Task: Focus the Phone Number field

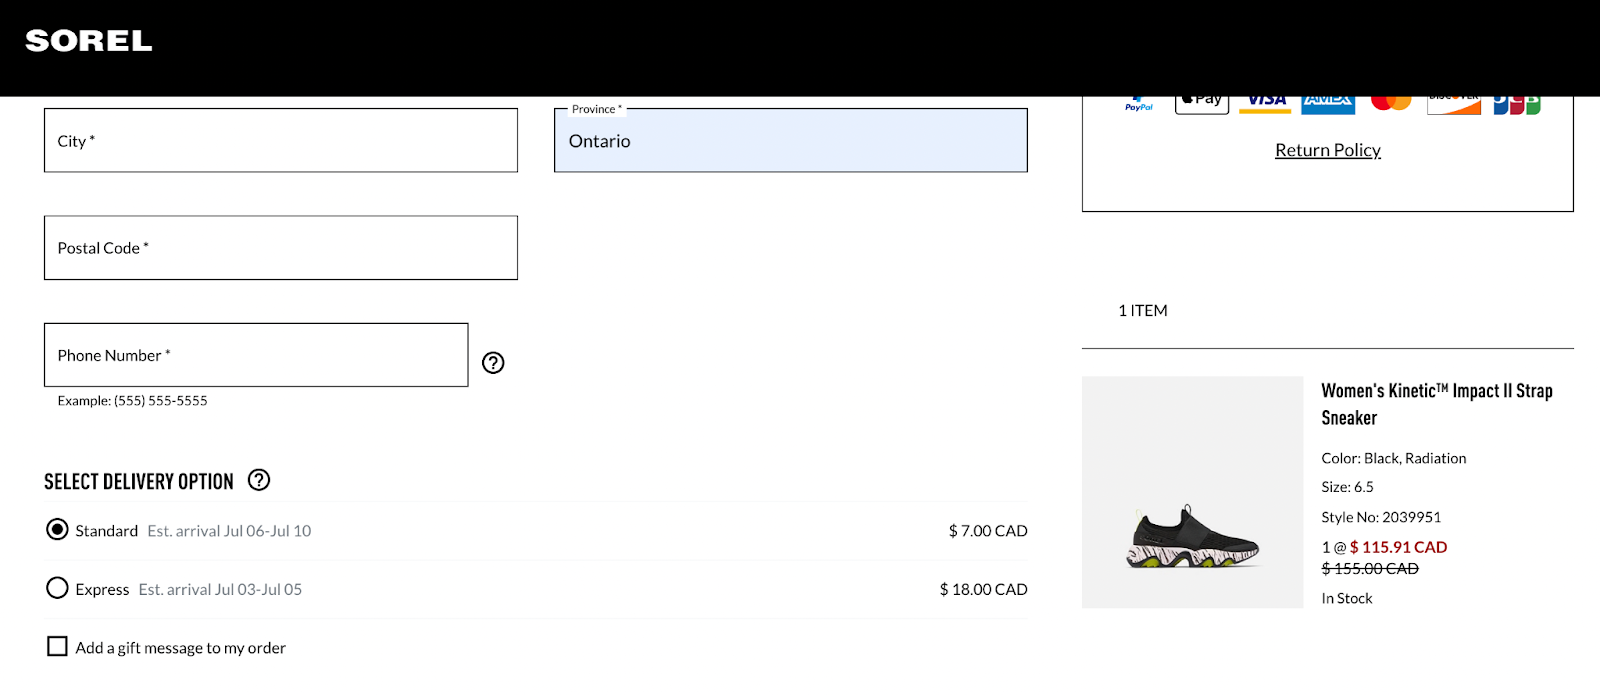Action: pos(256,355)
